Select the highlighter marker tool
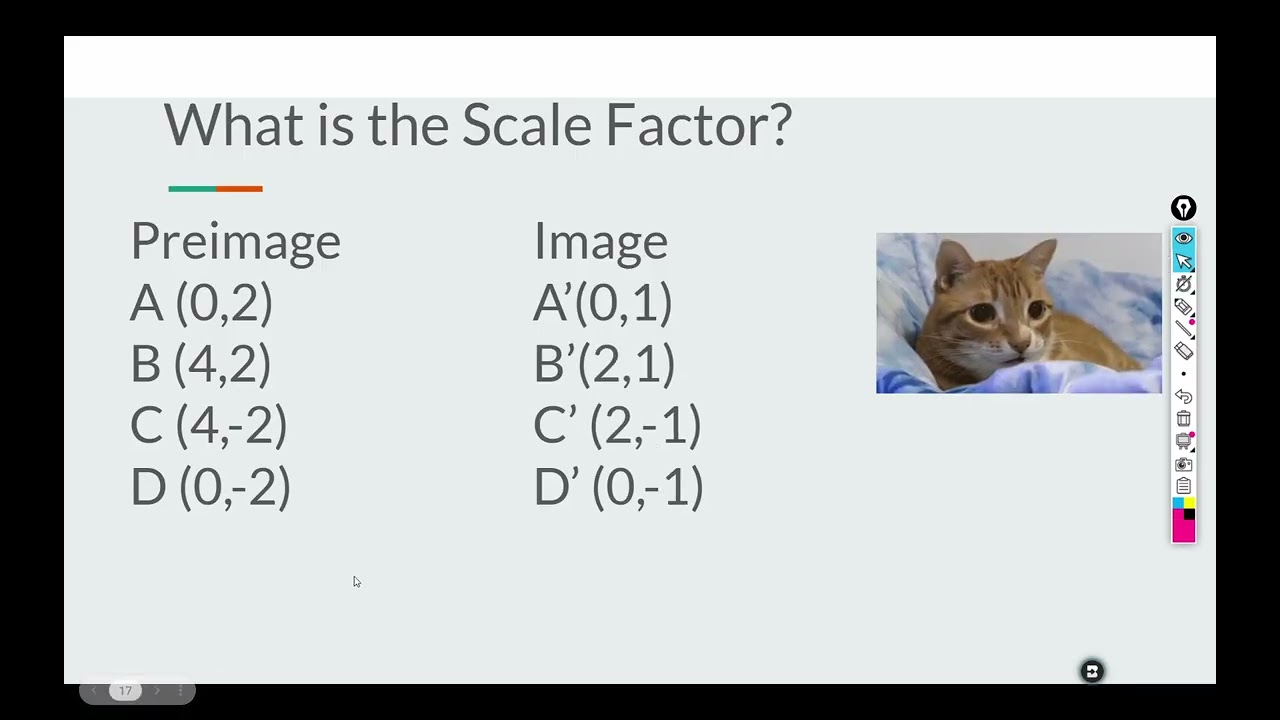This screenshot has width=1280, height=720. click(x=1183, y=307)
